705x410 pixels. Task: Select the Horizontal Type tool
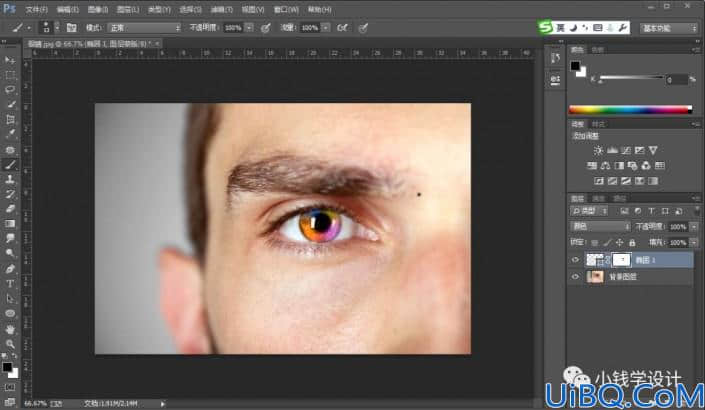point(10,284)
